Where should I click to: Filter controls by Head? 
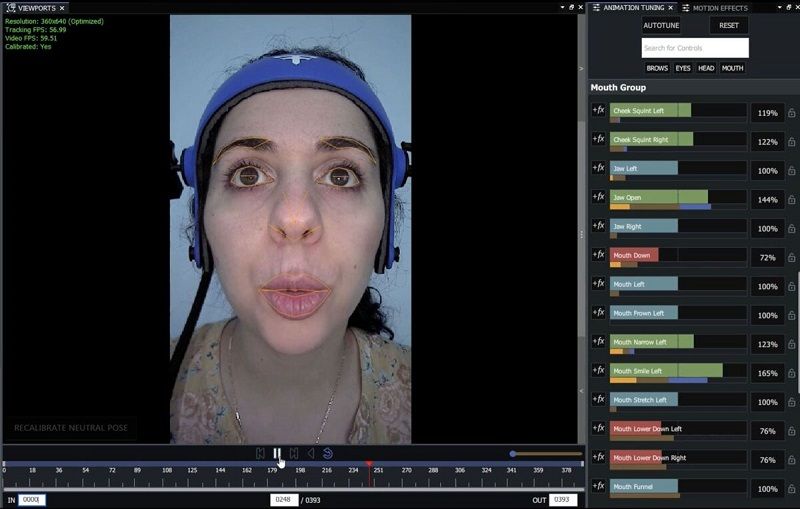(706, 68)
